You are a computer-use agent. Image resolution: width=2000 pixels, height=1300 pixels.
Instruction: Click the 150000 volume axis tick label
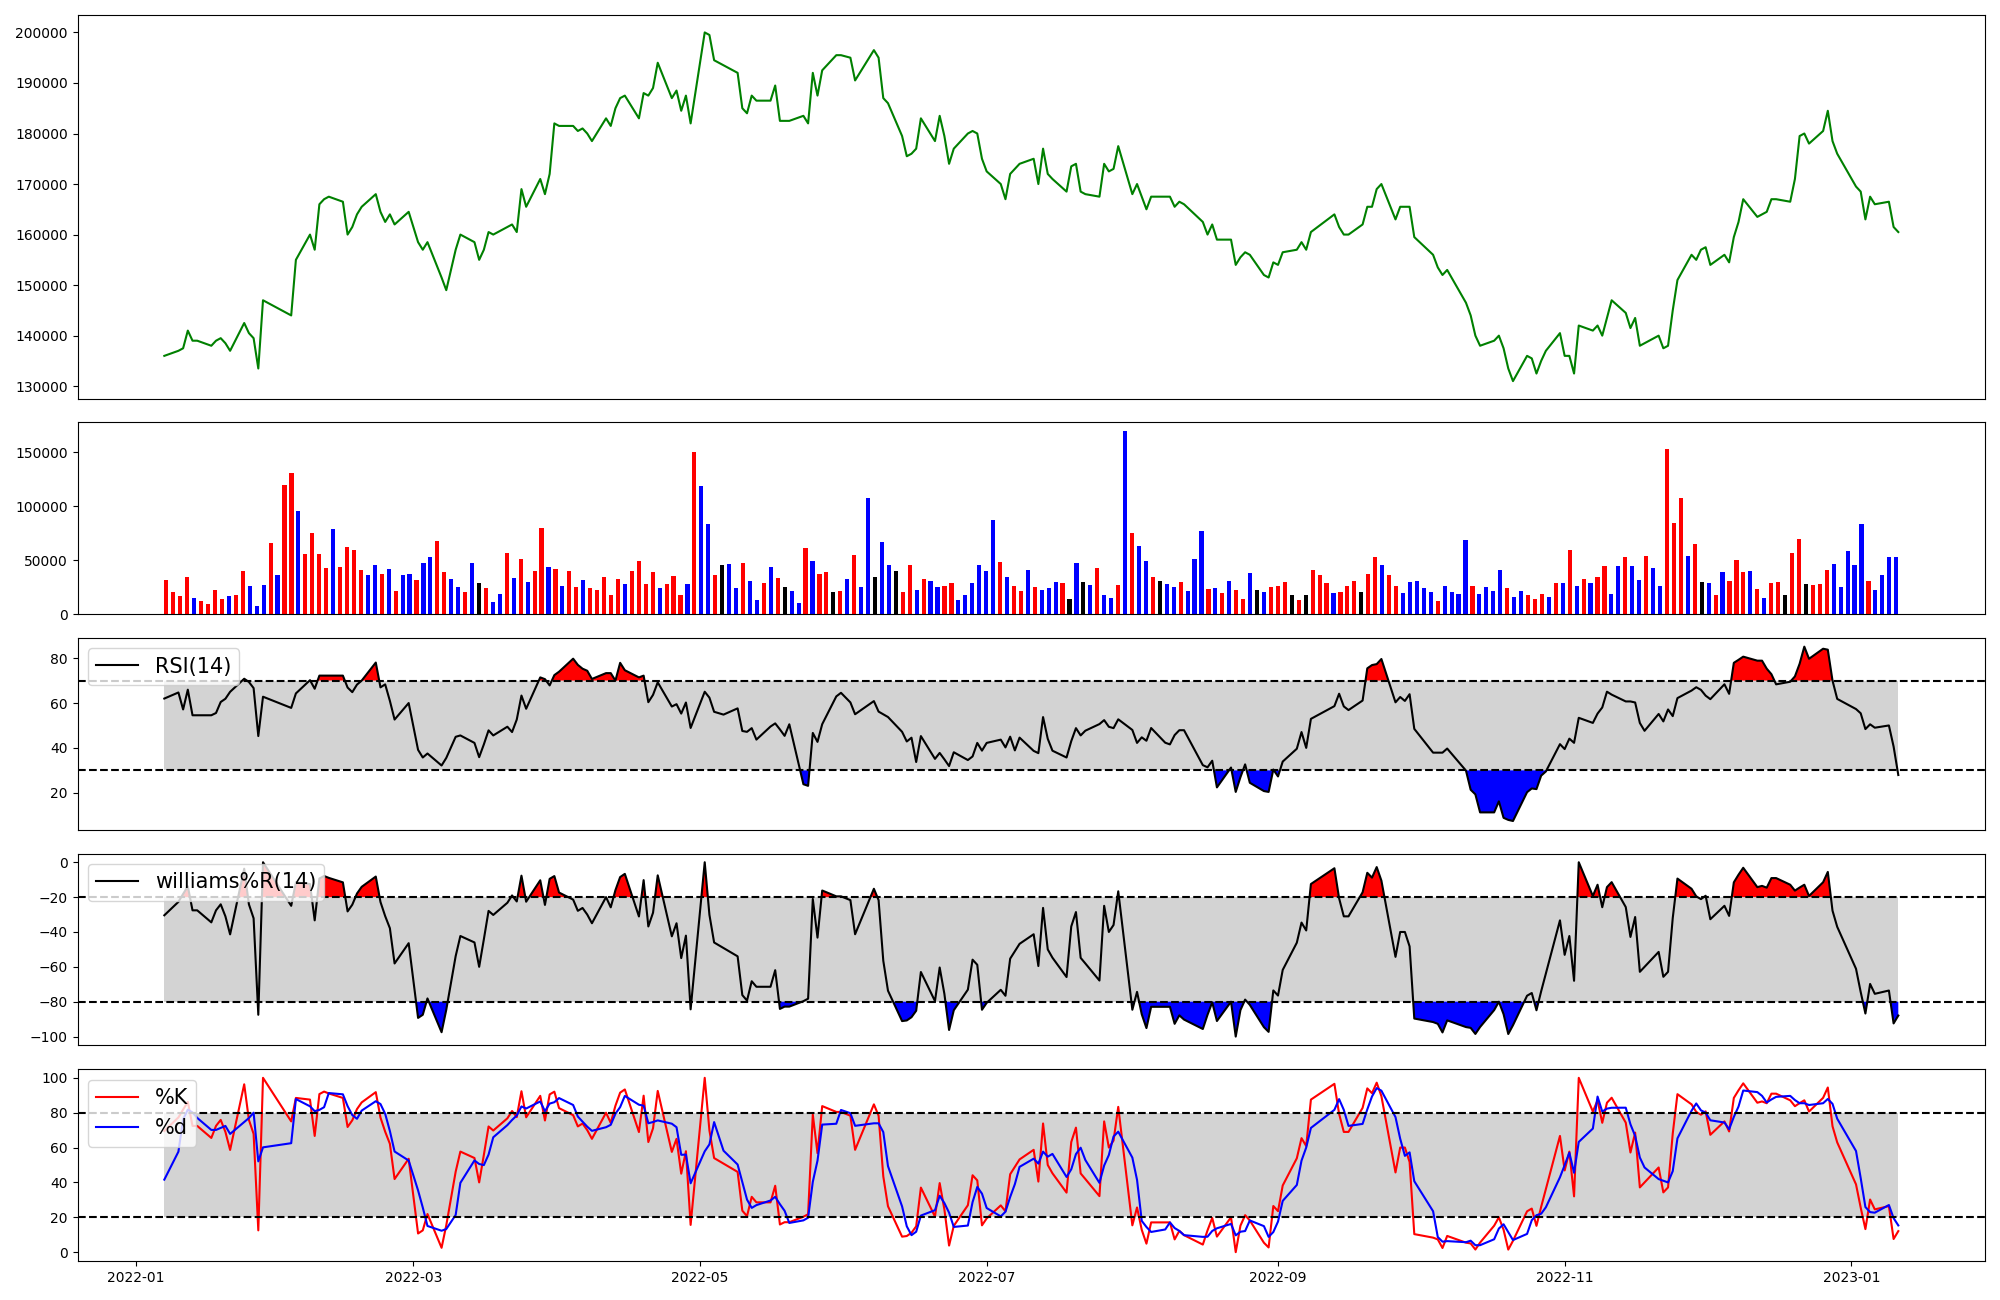41,453
